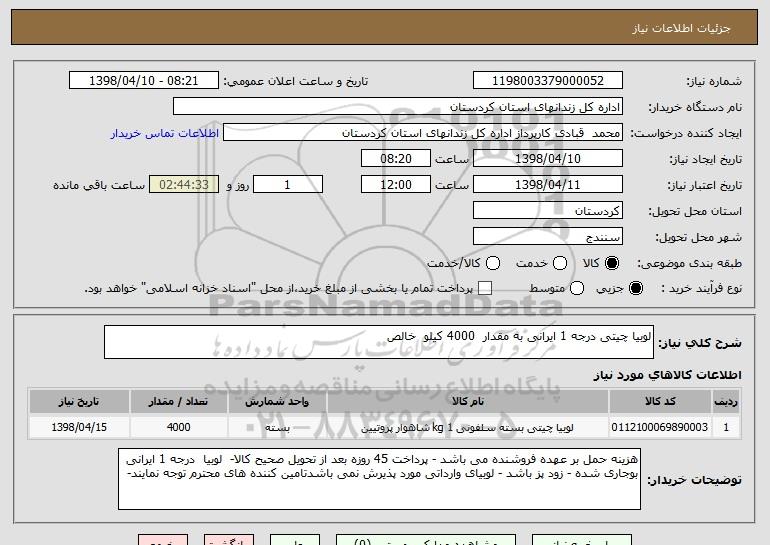Click the نام کالا column header
Image resolution: width=770 pixels, height=545 pixels.
coord(468,402)
